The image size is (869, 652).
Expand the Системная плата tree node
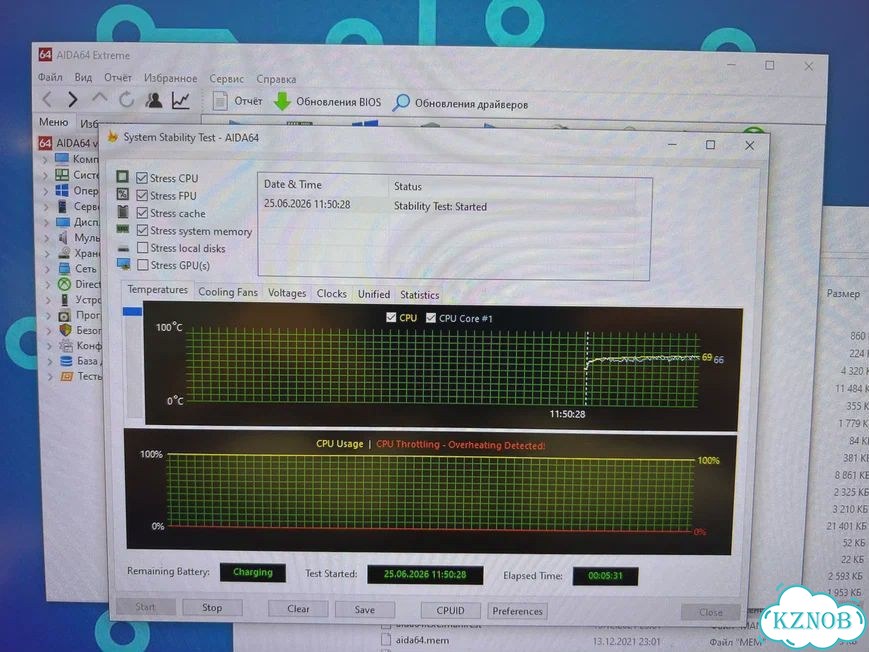pos(45,175)
